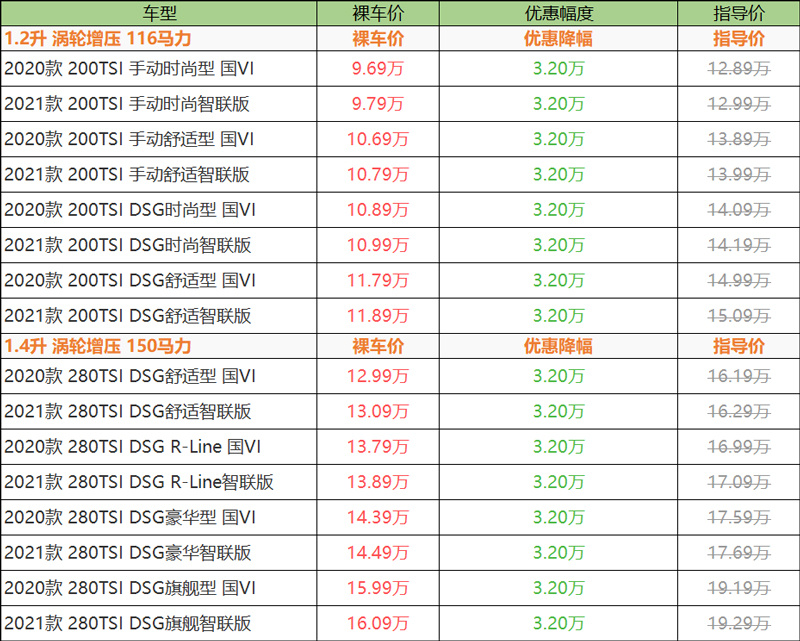Select orange 裸车价 label in 1.2升 section
The height and width of the screenshot is (641, 800).
click(x=378, y=39)
